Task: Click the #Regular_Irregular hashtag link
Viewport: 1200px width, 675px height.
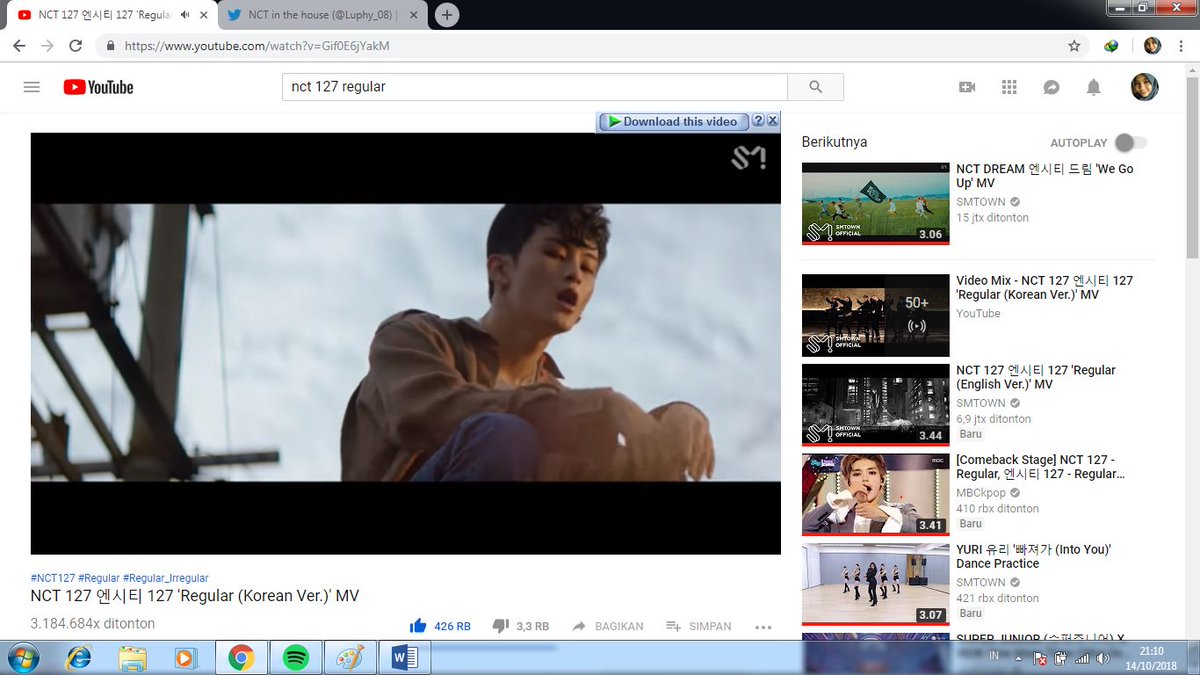Action: click(166, 578)
